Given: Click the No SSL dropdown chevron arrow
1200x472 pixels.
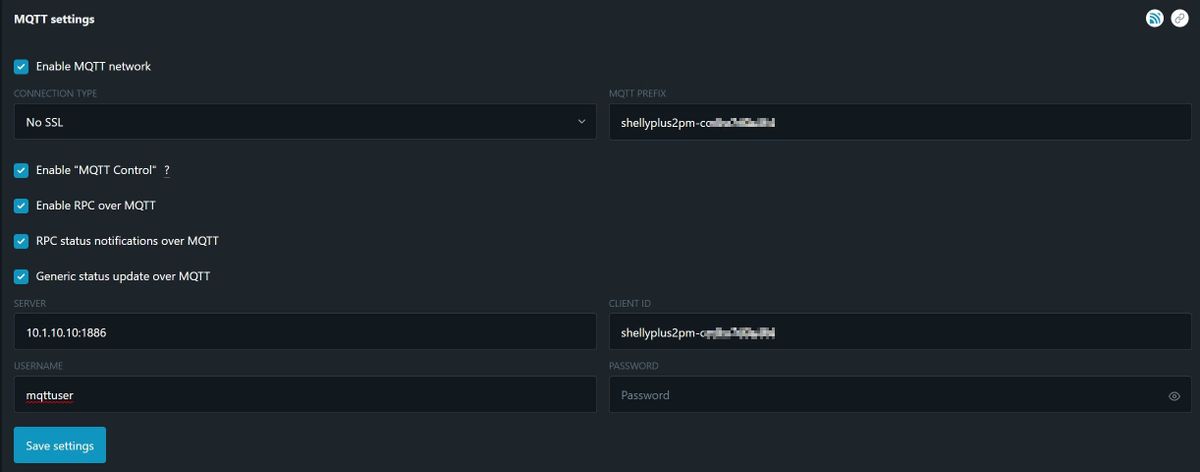Looking at the screenshot, I should [x=582, y=122].
